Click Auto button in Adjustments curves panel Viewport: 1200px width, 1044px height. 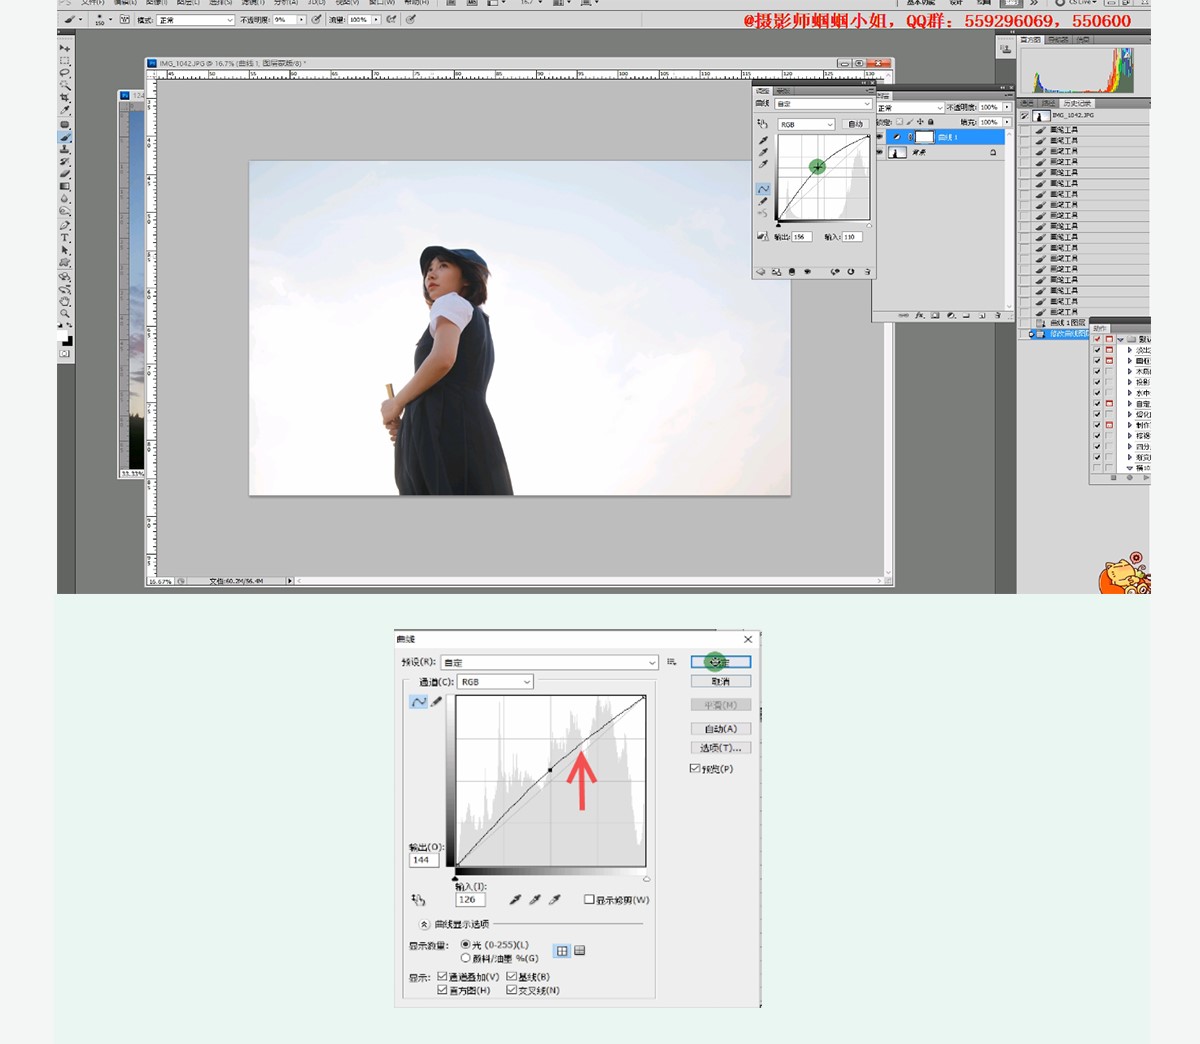pos(855,124)
